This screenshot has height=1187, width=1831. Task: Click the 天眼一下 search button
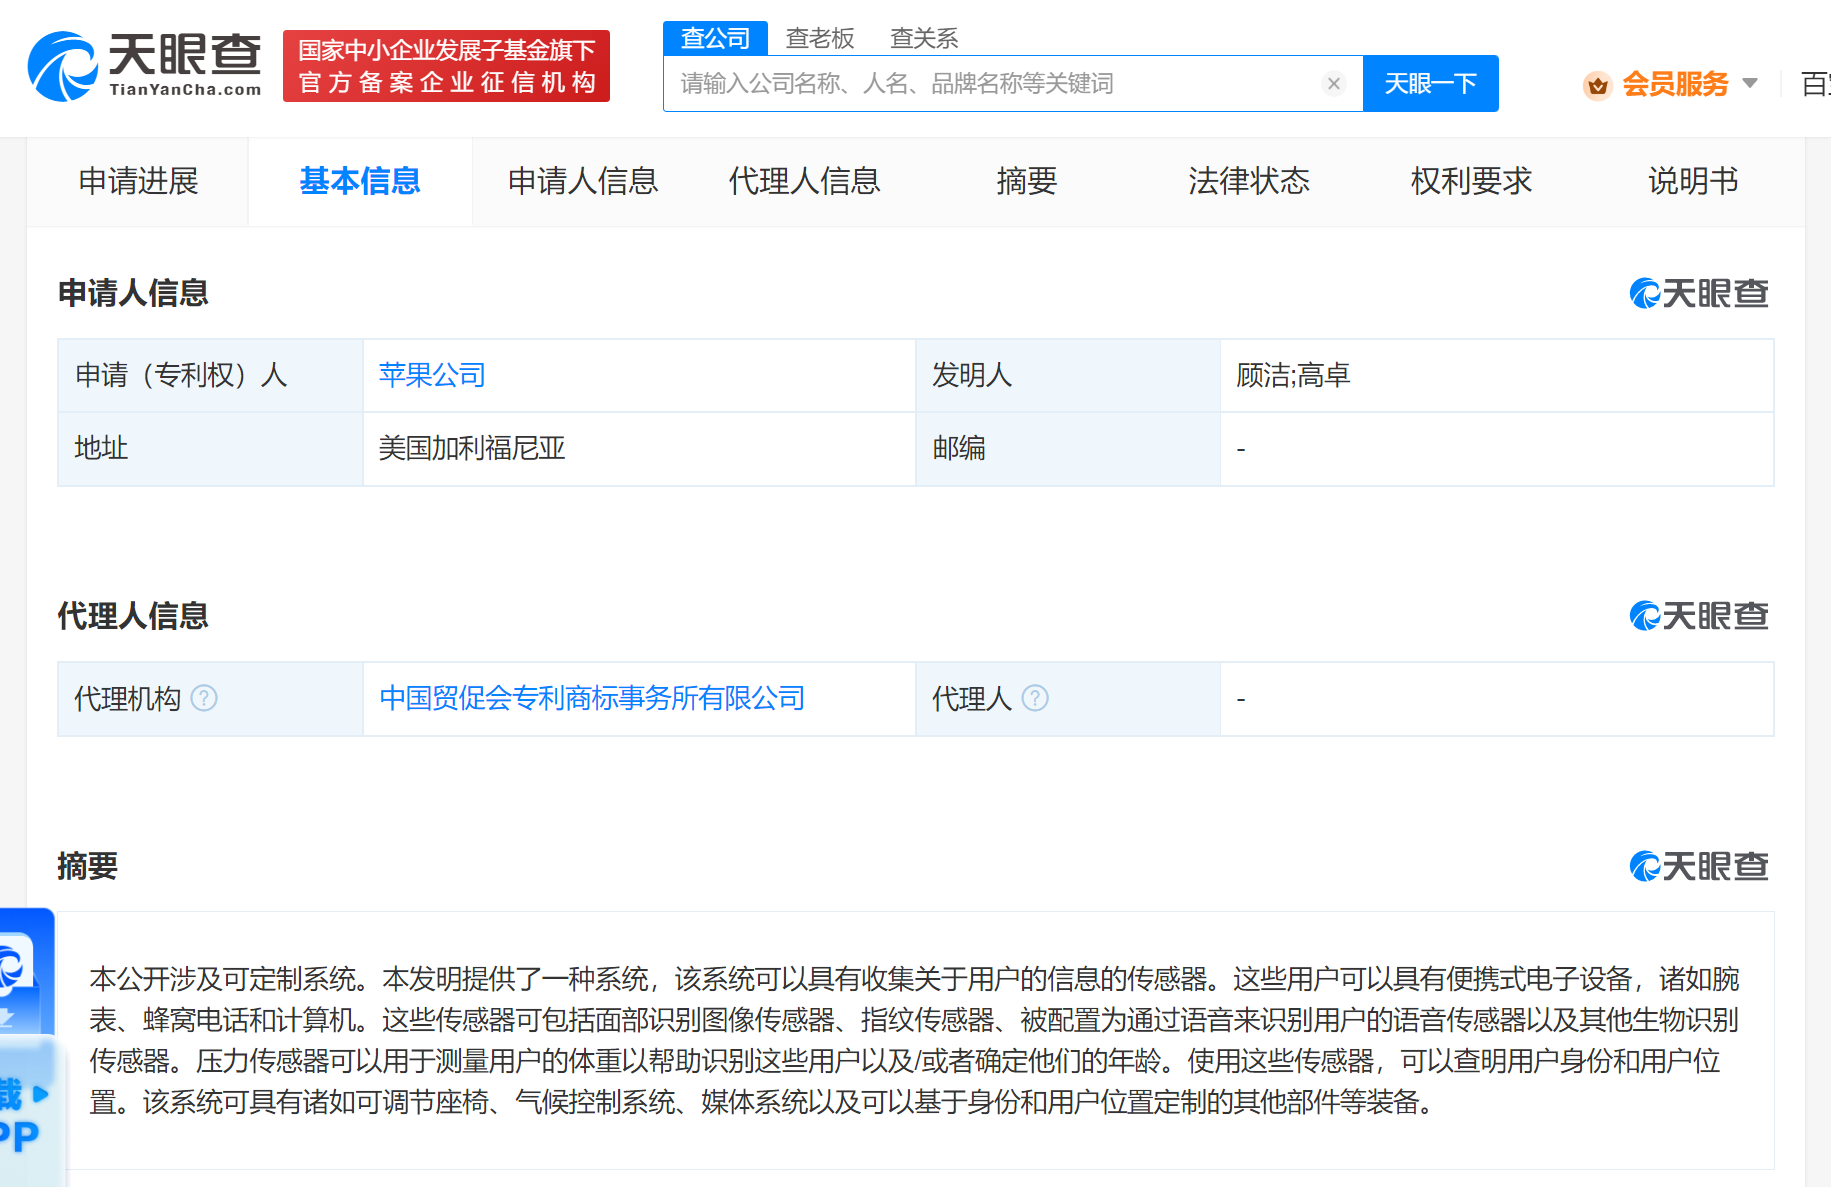tap(1430, 83)
